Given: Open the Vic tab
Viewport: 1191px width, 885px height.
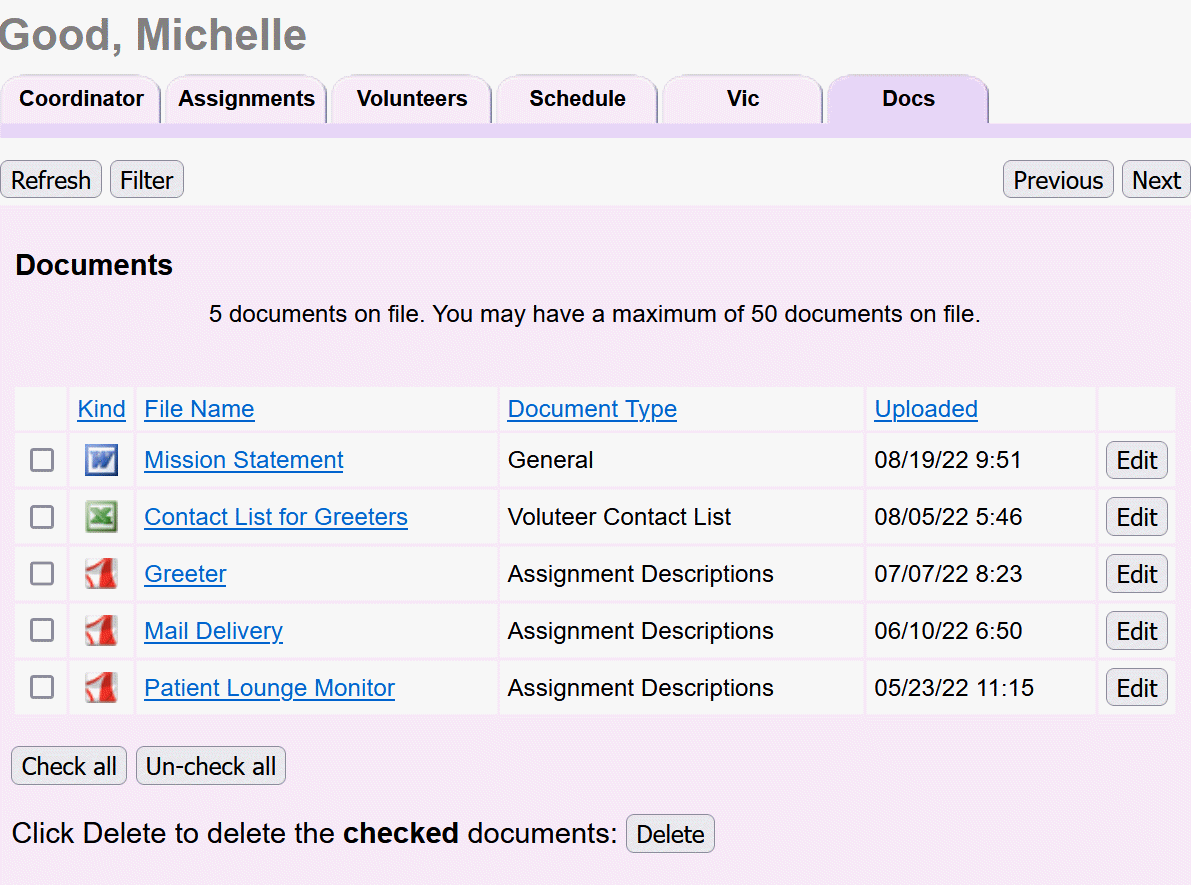Looking at the screenshot, I should 742,99.
